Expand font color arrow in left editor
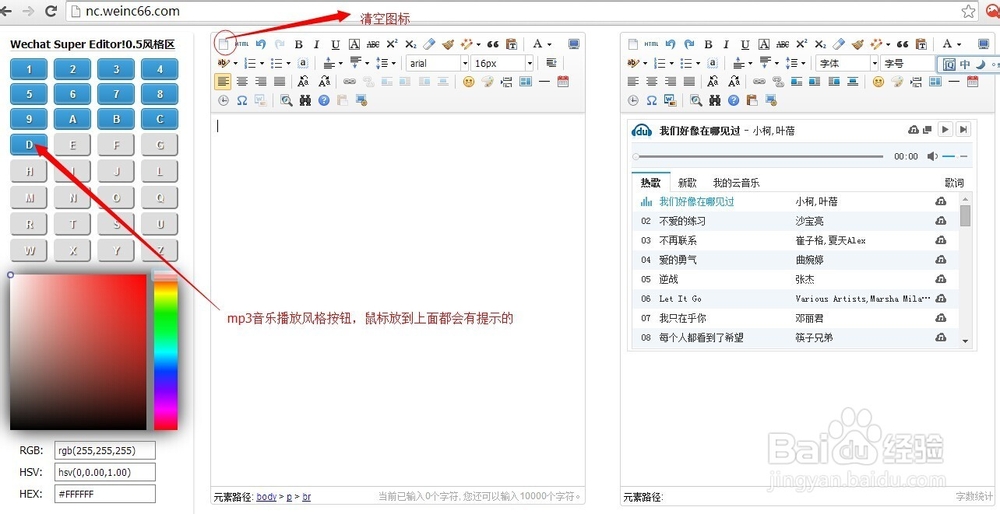This screenshot has width=1000, height=514. pyautogui.click(x=550, y=45)
